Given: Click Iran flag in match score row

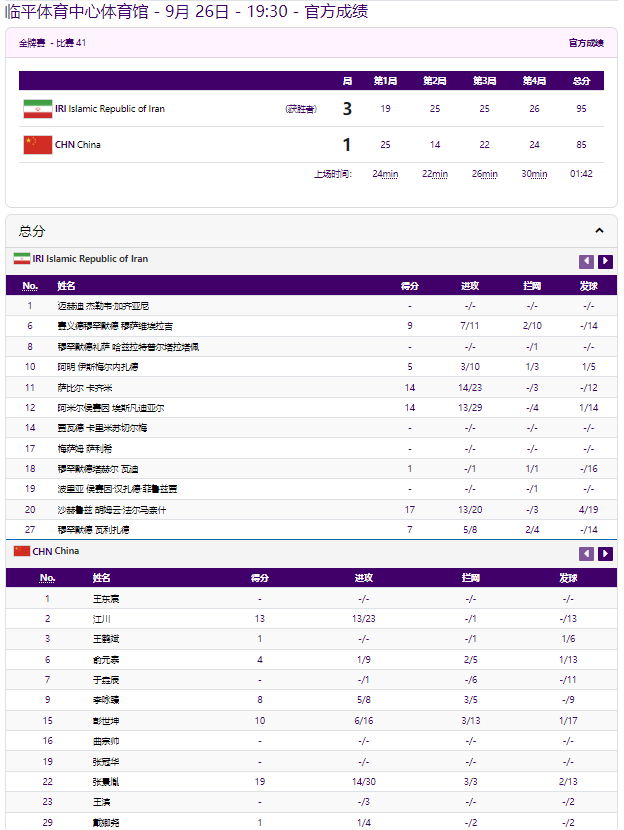Looking at the screenshot, I should point(38,109).
